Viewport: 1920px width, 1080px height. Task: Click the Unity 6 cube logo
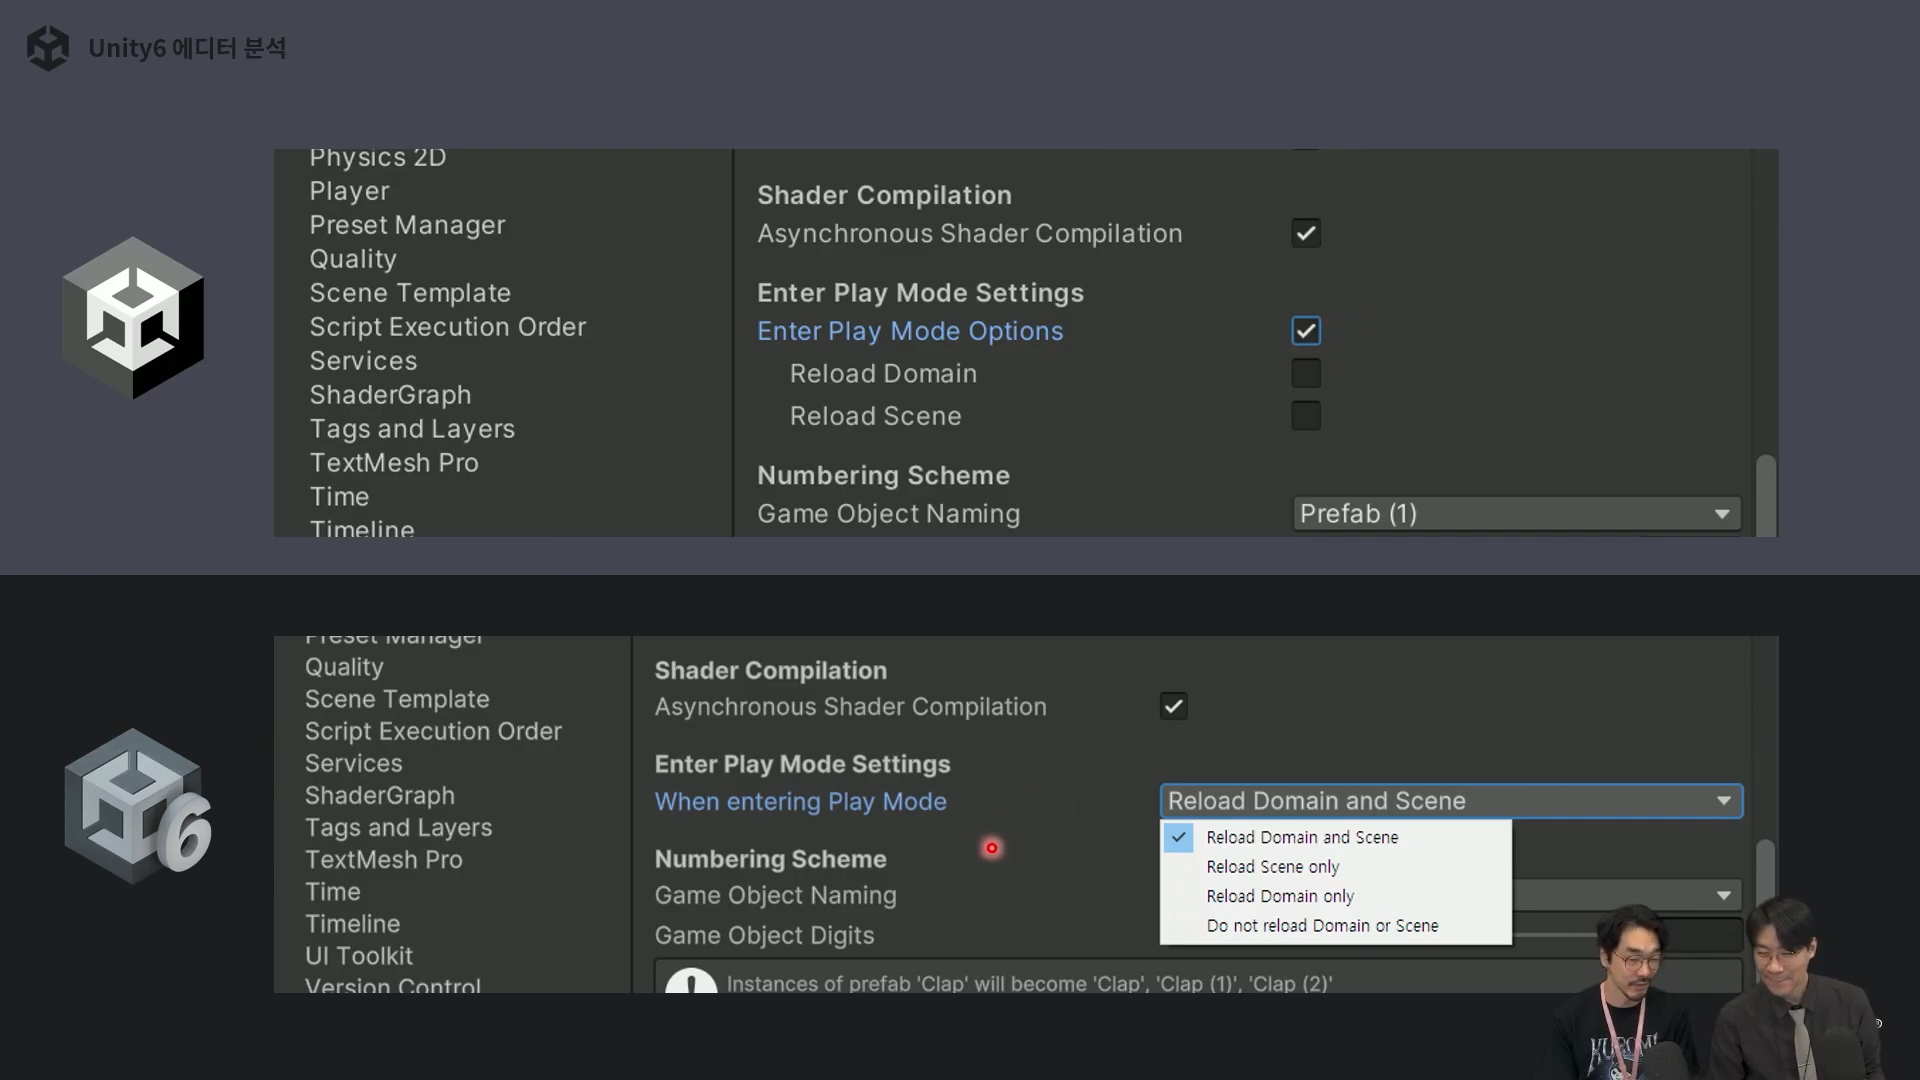pos(137,806)
